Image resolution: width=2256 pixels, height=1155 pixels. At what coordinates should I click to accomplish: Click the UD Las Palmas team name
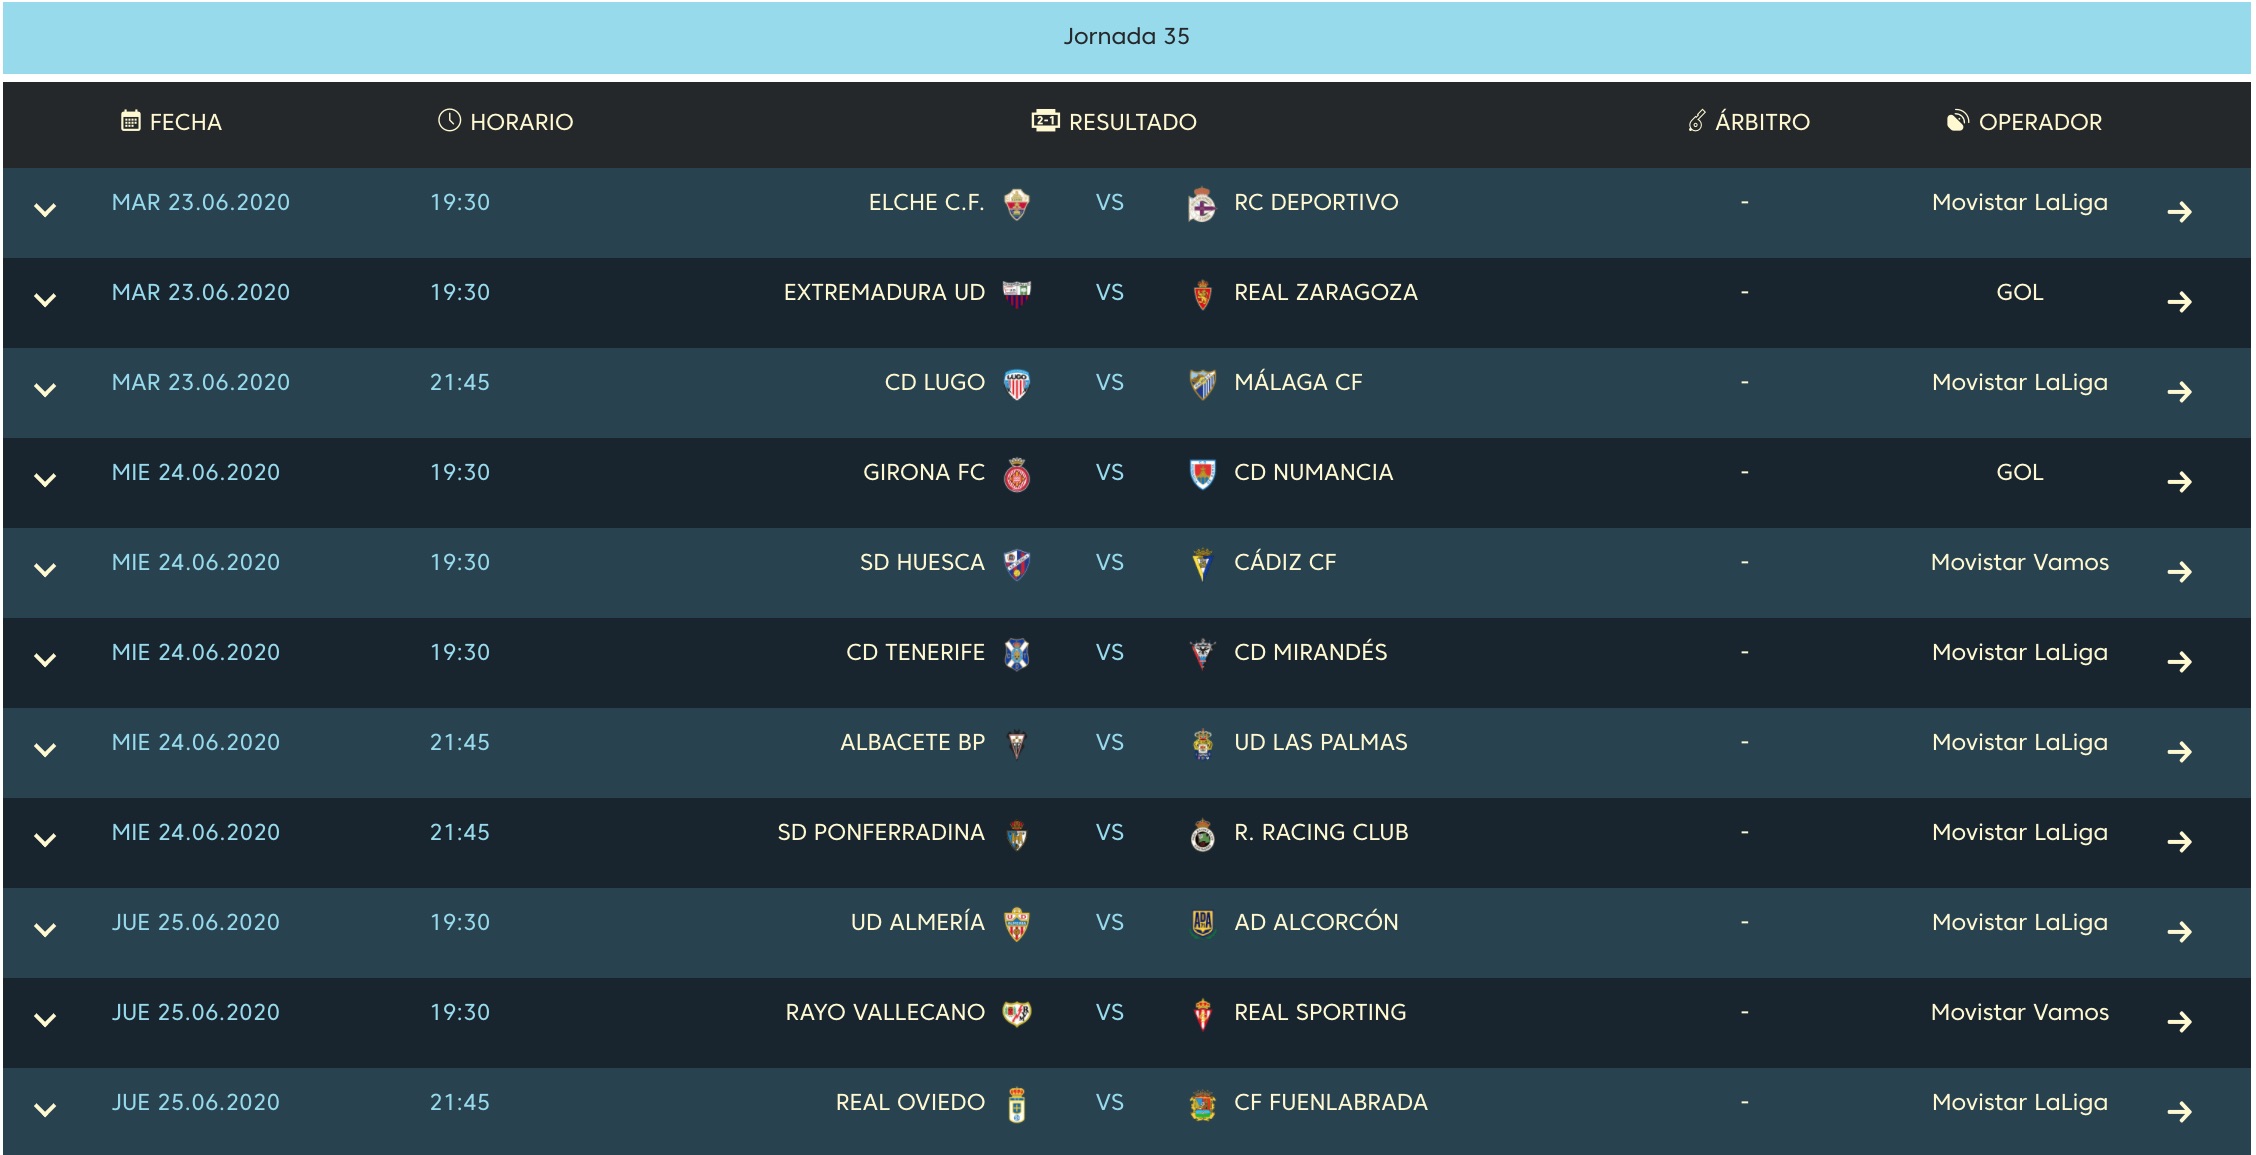(1321, 742)
